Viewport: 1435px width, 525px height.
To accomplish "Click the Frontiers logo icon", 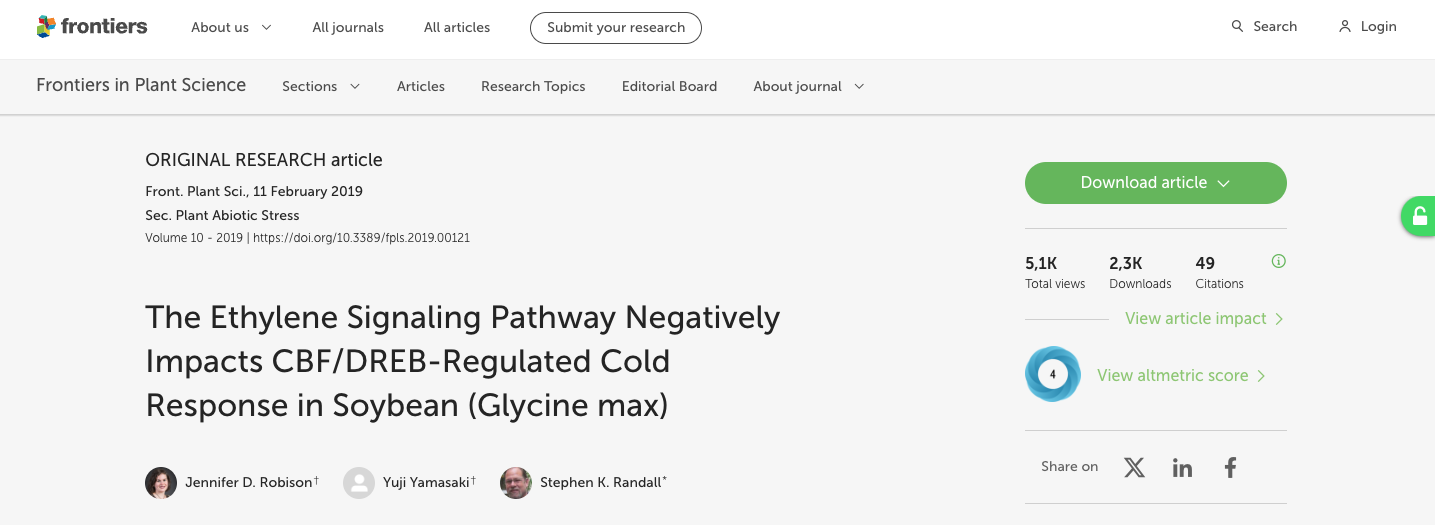I will pyautogui.click(x=46, y=27).
